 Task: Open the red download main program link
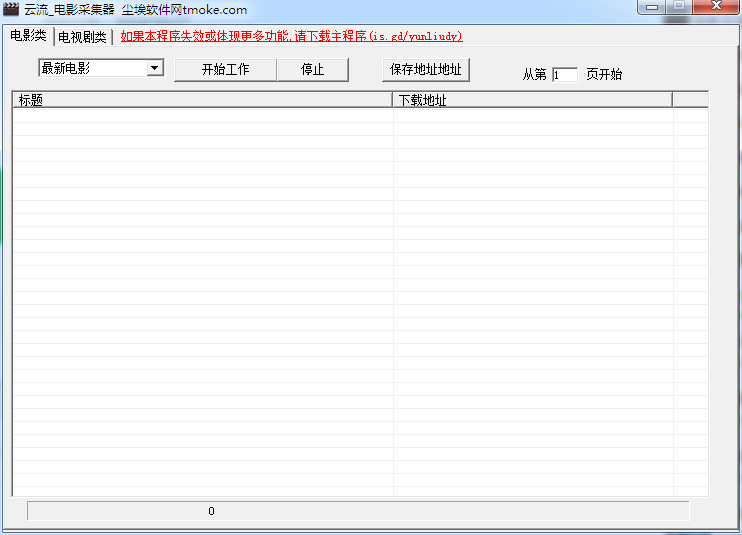(292, 36)
